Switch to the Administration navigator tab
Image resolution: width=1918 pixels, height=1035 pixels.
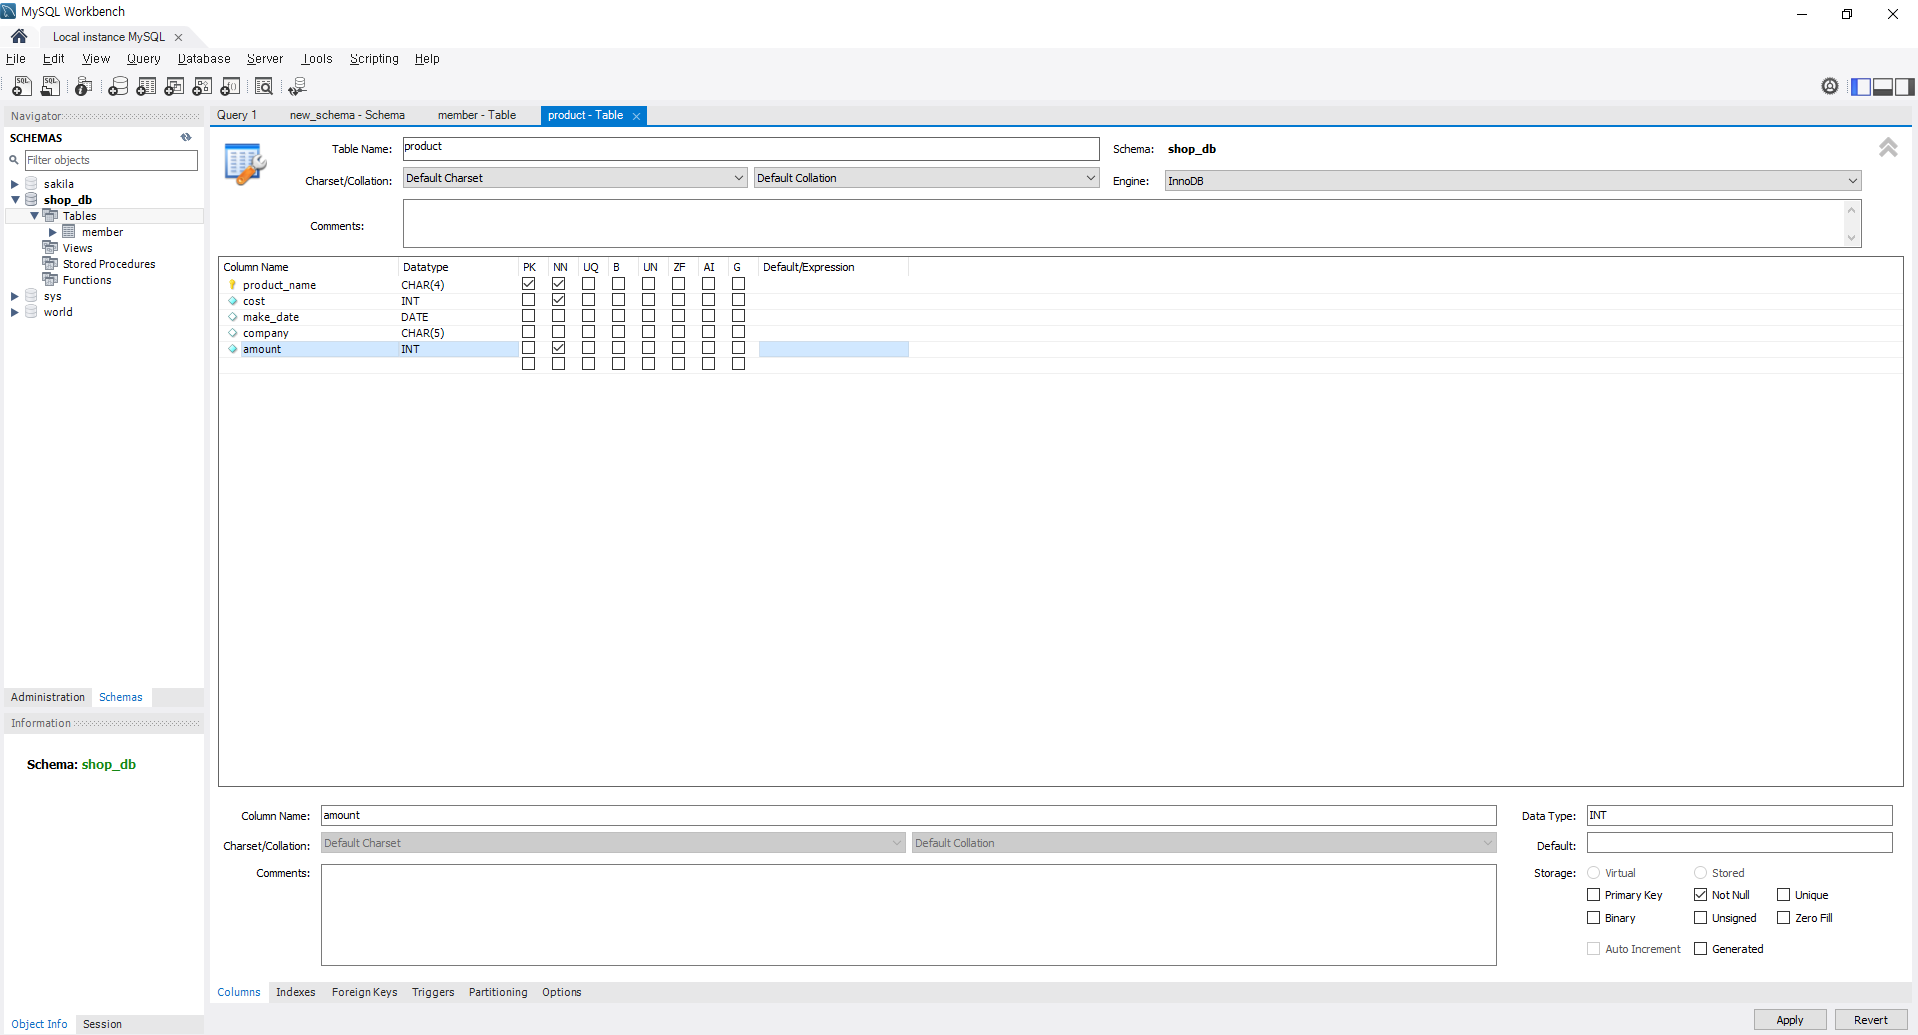coord(48,697)
